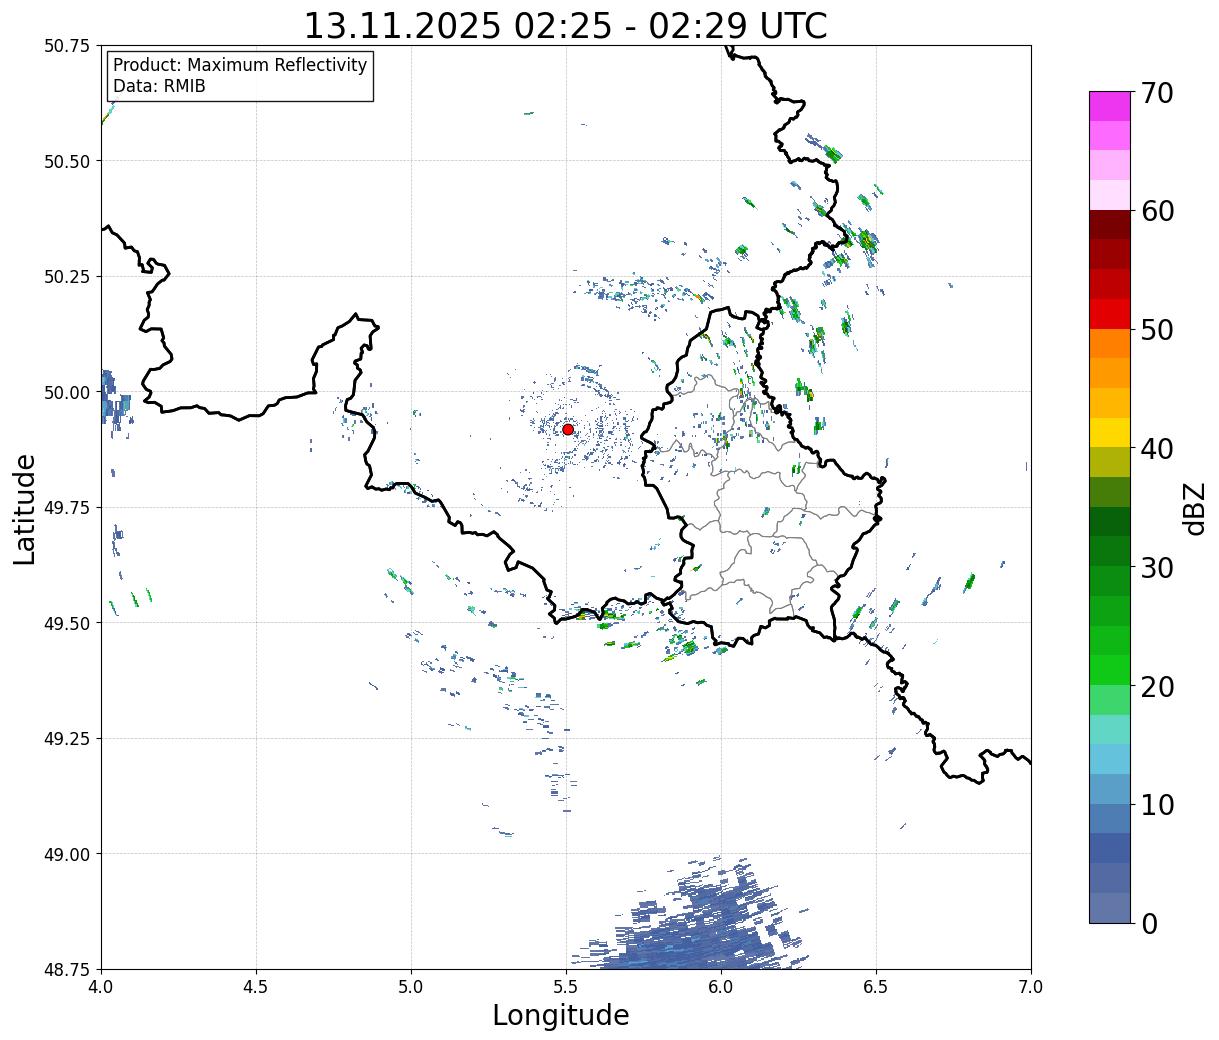Select the magenta top colorbar segment
This screenshot has width=1219, height=1040.
pyautogui.click(x=1109, y=106)
